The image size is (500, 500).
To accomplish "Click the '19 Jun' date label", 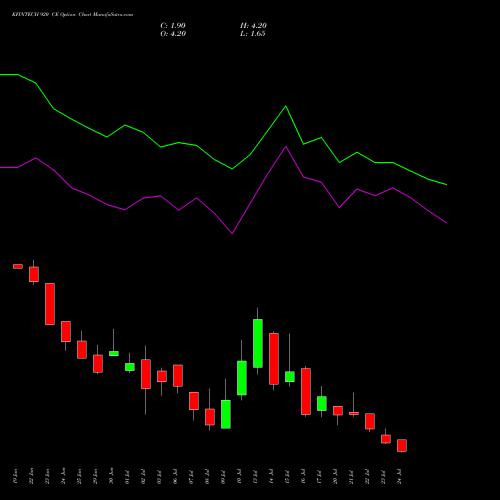I will (15, 476).
